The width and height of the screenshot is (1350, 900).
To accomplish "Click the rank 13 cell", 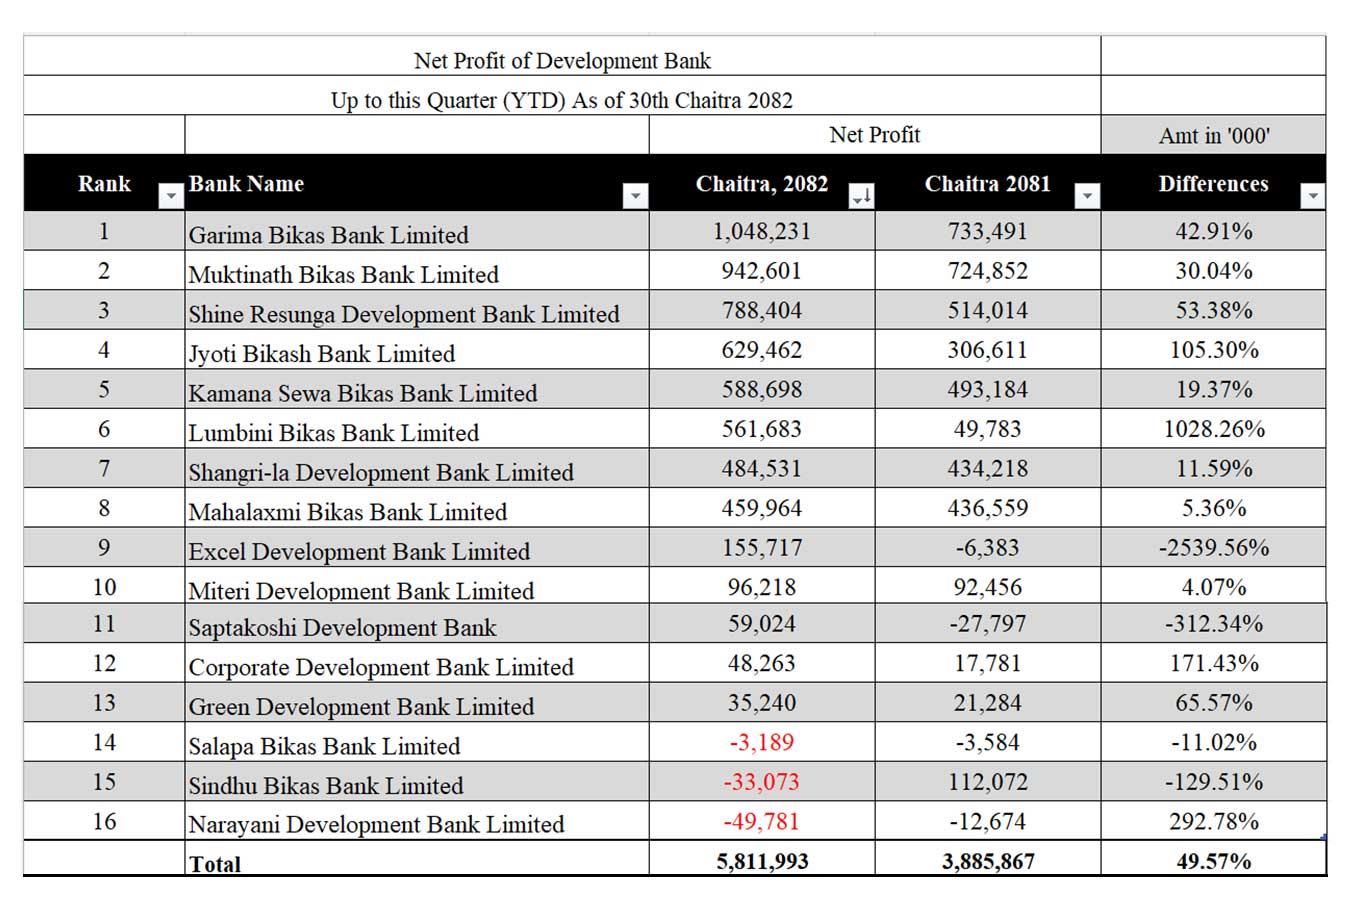I will point(104,703).
